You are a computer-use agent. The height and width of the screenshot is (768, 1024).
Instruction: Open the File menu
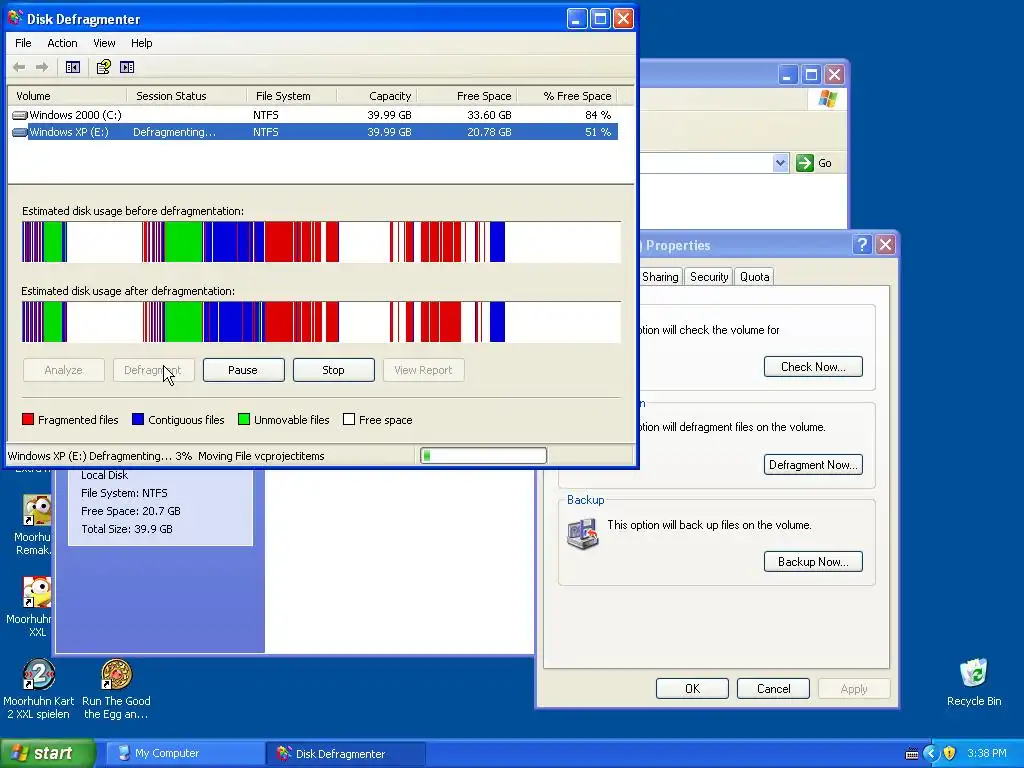click(x=23, y=43)
